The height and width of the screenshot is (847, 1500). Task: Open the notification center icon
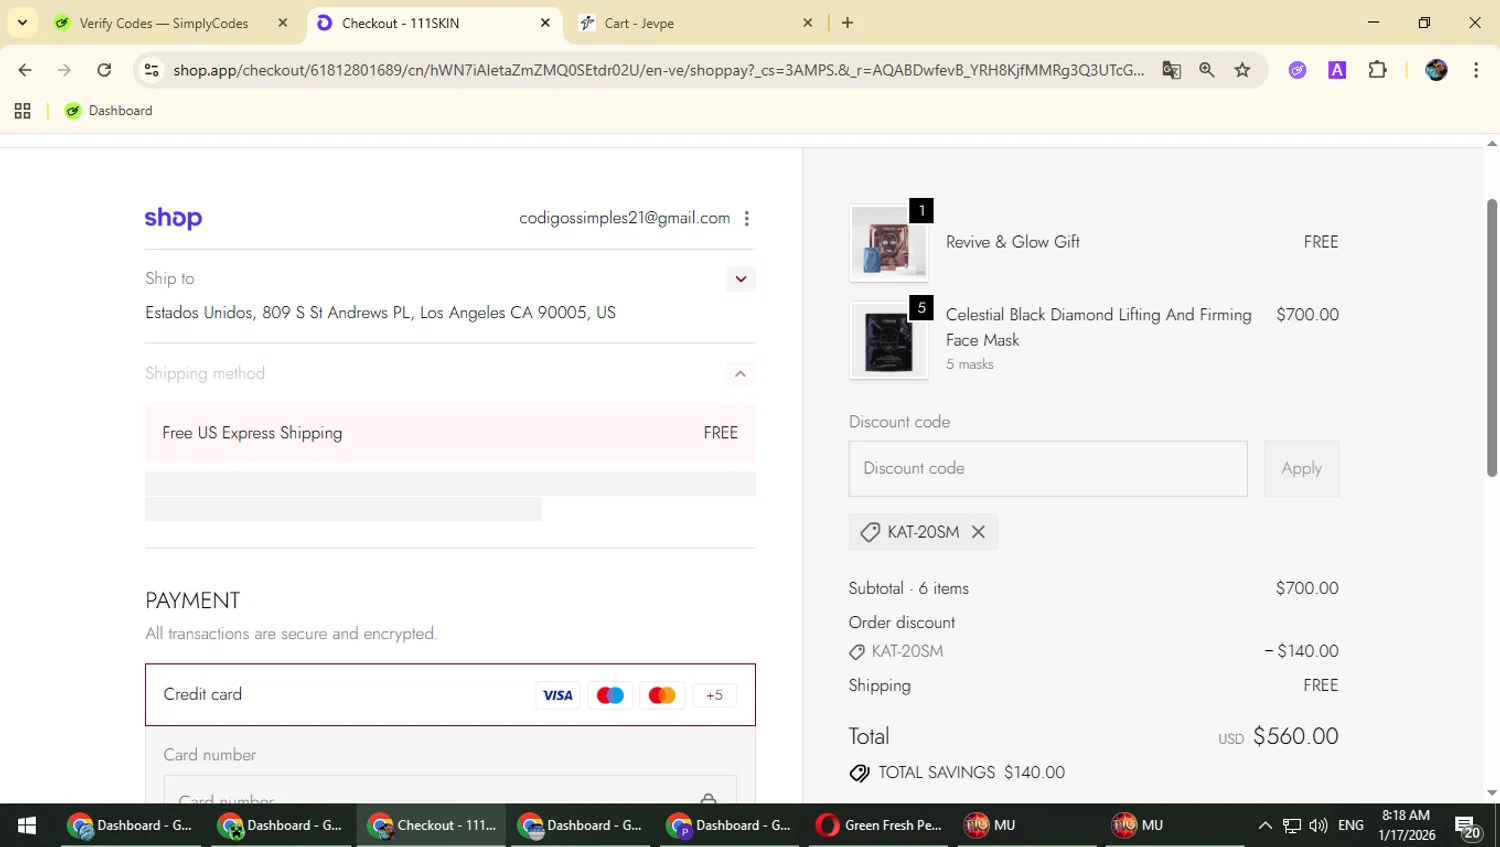(x=1467, y=826)
